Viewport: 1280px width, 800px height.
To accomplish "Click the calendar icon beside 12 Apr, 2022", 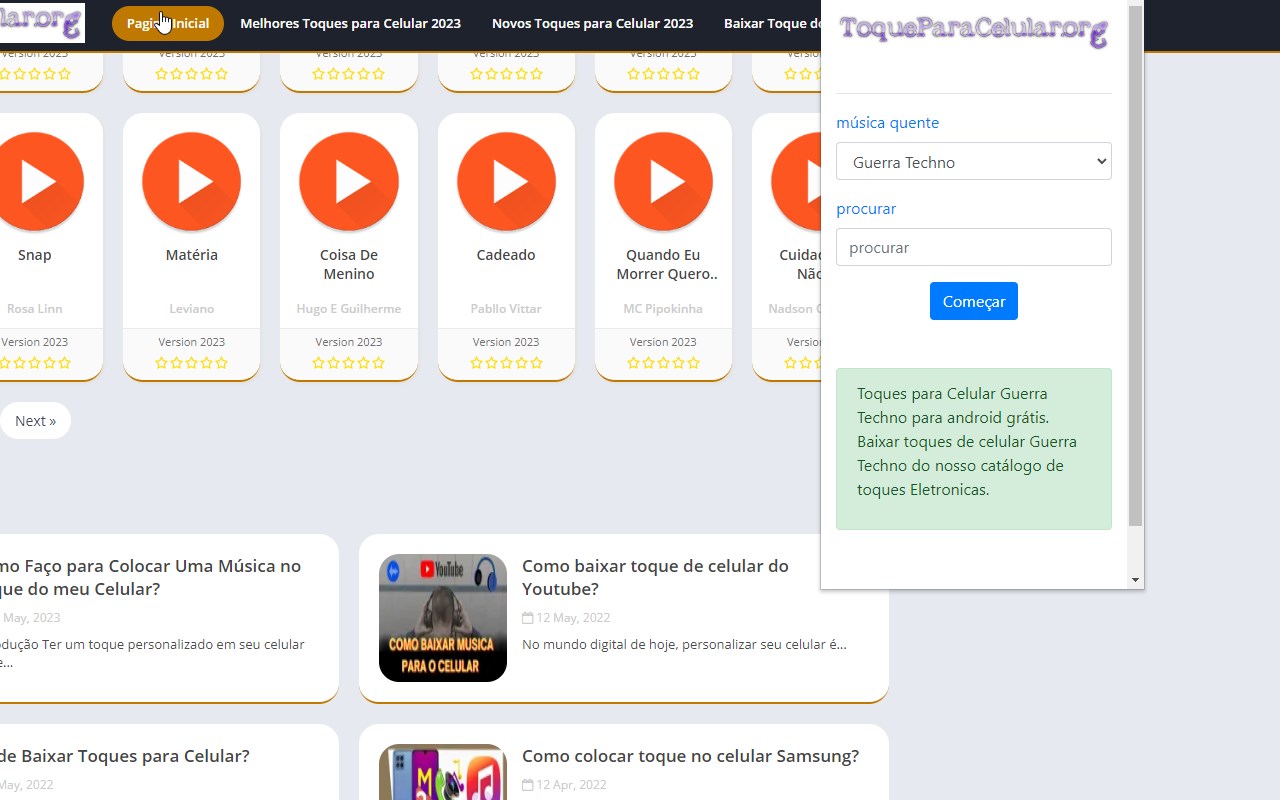I will tap(527, 785).
